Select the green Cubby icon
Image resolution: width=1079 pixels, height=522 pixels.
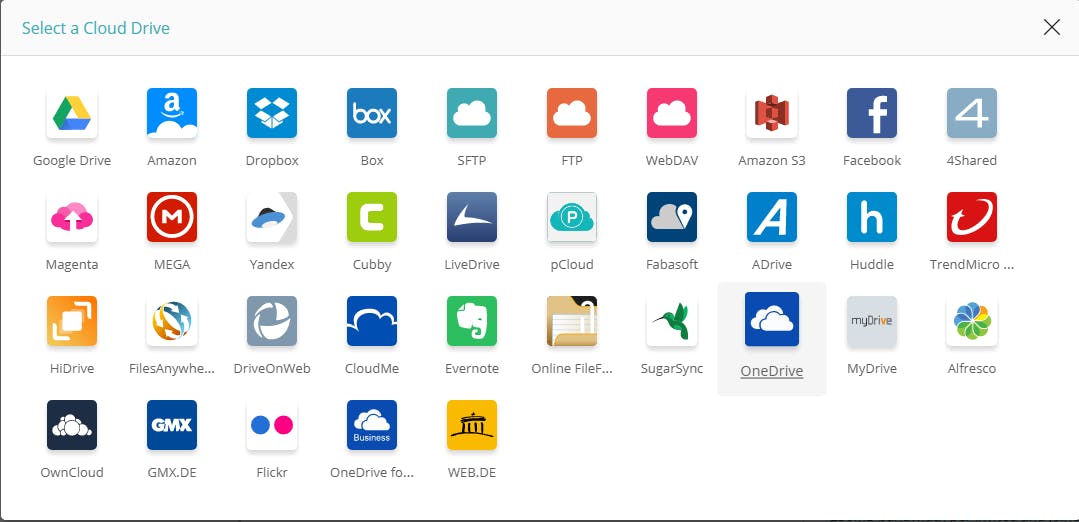tap(372, 217)
